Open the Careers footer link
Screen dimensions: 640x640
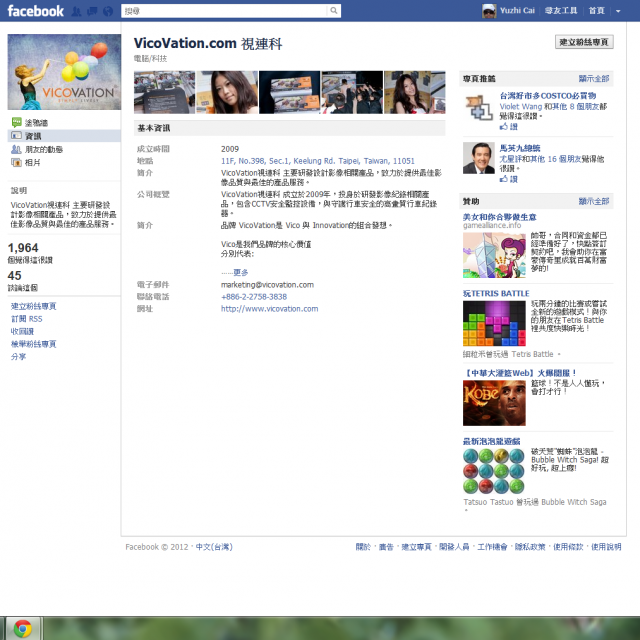click(x=492, y=547)
